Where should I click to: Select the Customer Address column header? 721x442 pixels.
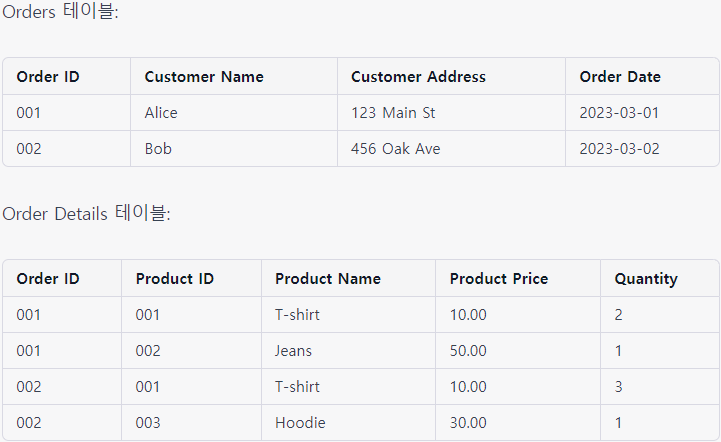coord(418,77)
